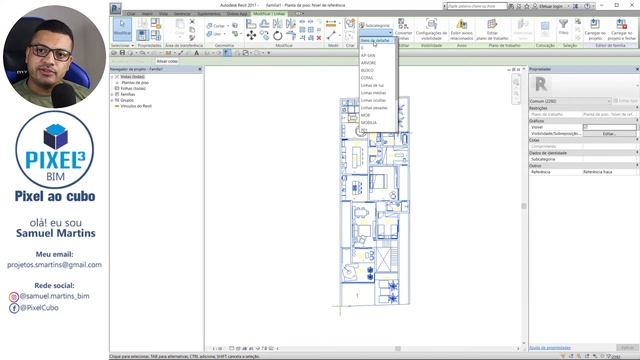This screenshot has width=640, height=360.
Task: Select 'CORAL' in subcategory list
Action: 367,78
